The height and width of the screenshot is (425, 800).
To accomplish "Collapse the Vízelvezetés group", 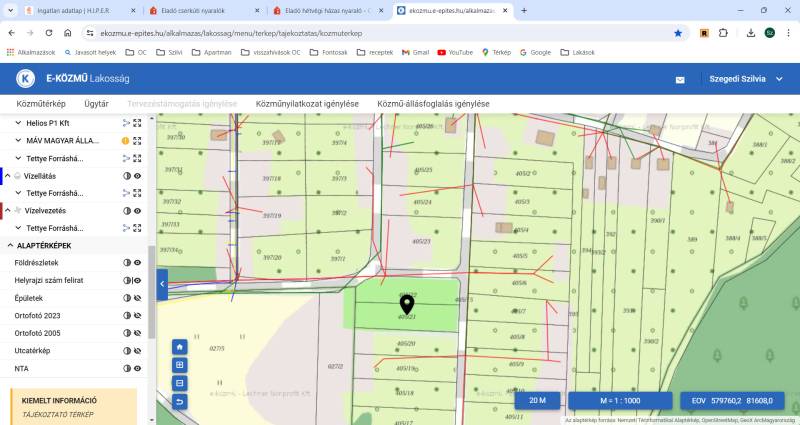I will tap(8, 210).
